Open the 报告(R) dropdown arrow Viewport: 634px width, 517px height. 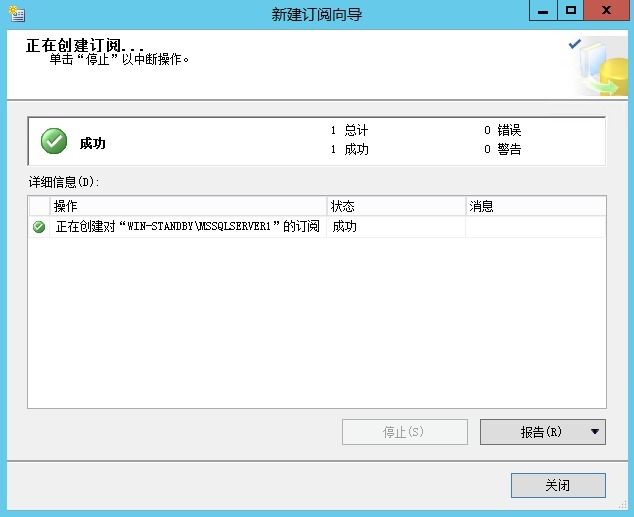coord(596,432)
